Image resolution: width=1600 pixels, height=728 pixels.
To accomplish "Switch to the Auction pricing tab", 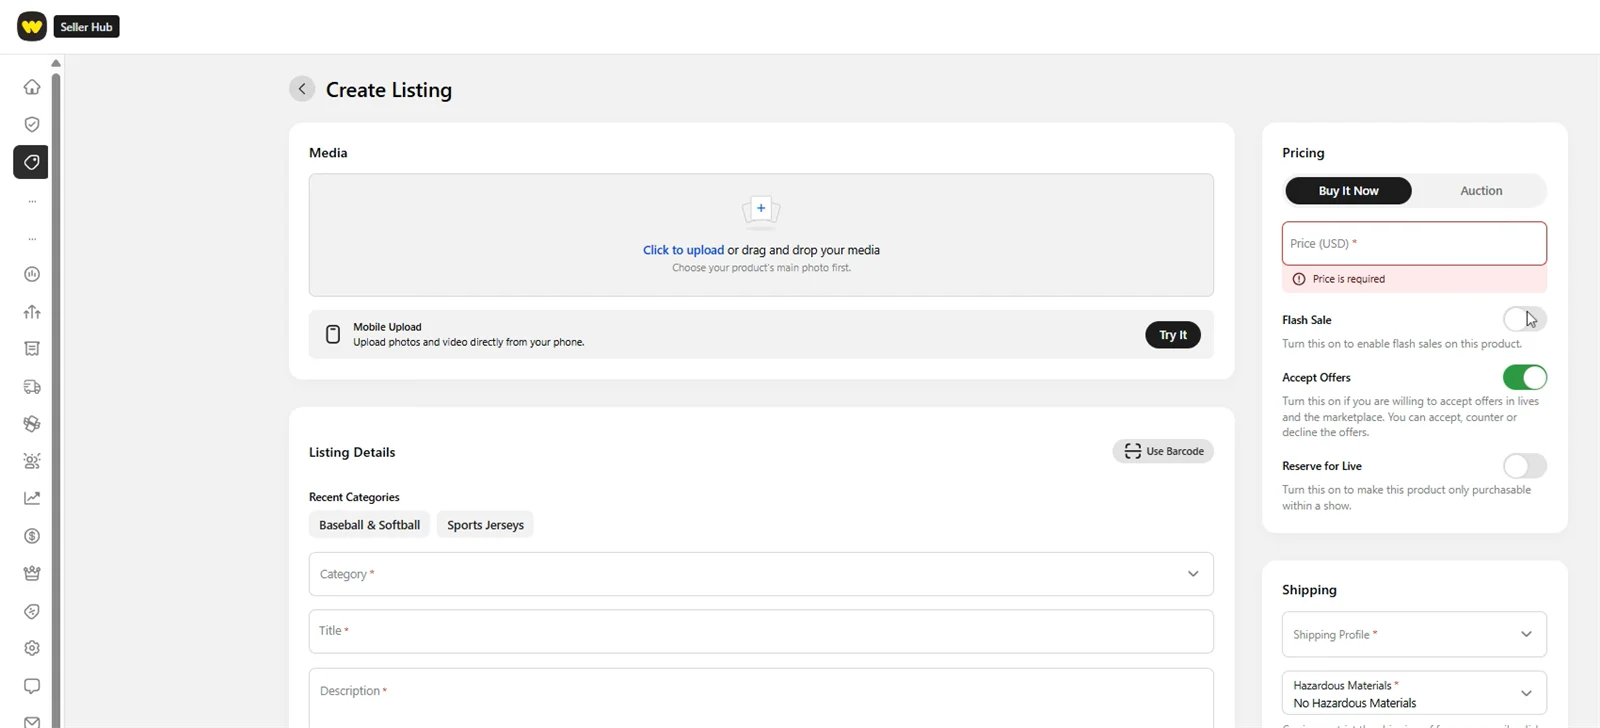I will click(x=1480, y=191).
